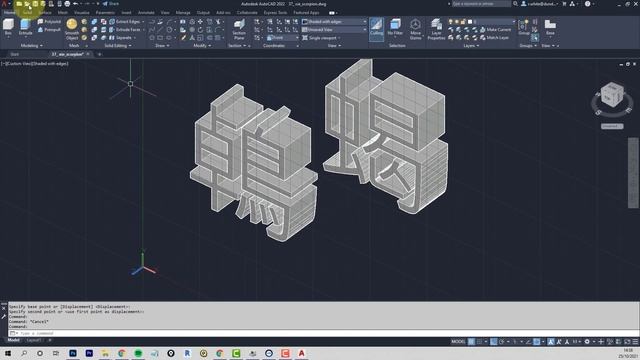Open the Start drawing tab
This screenshot has width=640, height=360.
[x=15, y=54]
